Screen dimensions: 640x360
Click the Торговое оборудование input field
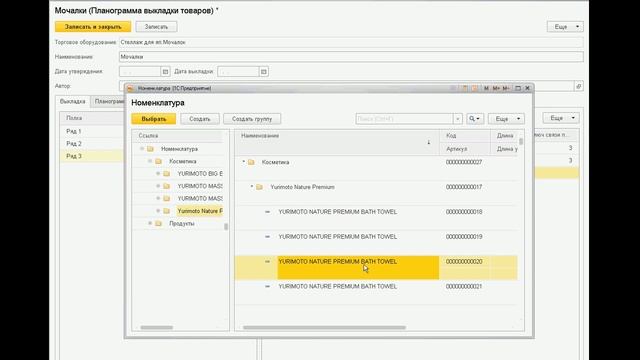coord(351,42)
